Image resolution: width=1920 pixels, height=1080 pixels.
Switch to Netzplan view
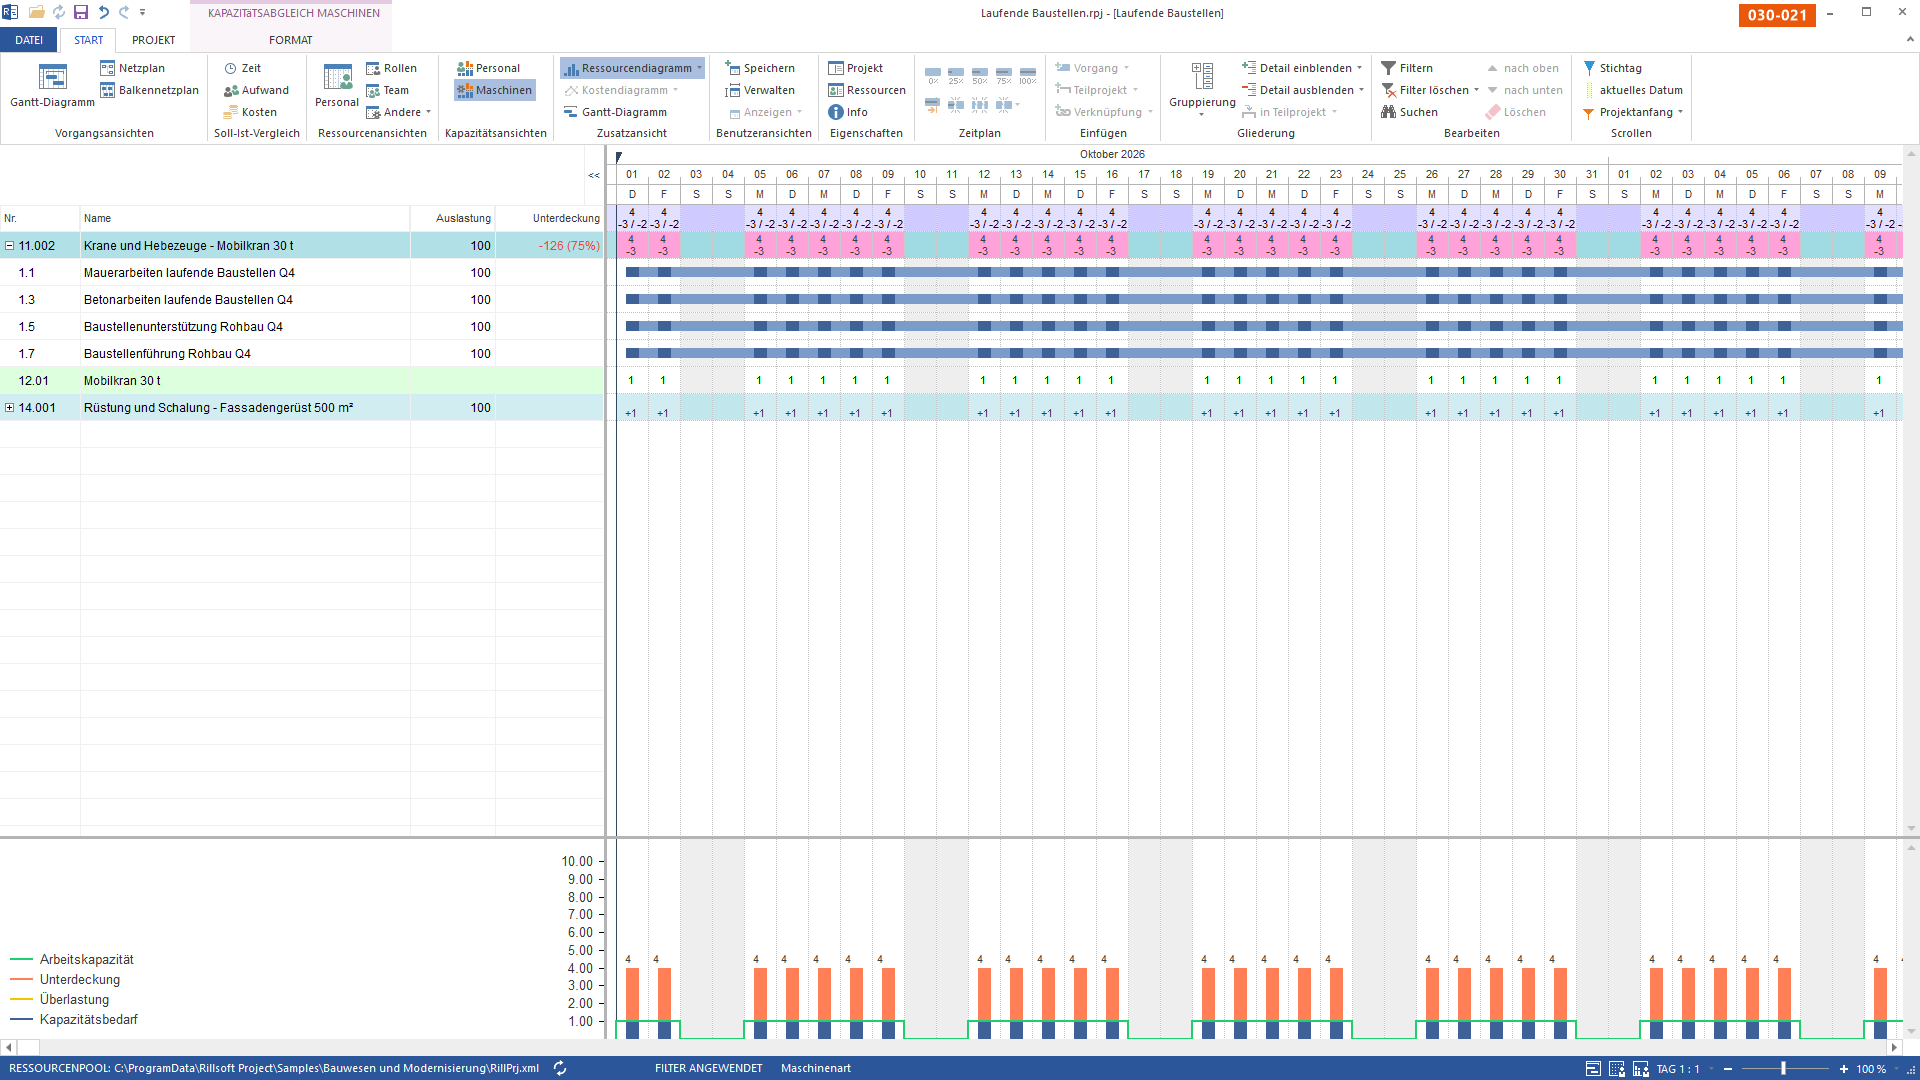[x=132, y=68]
